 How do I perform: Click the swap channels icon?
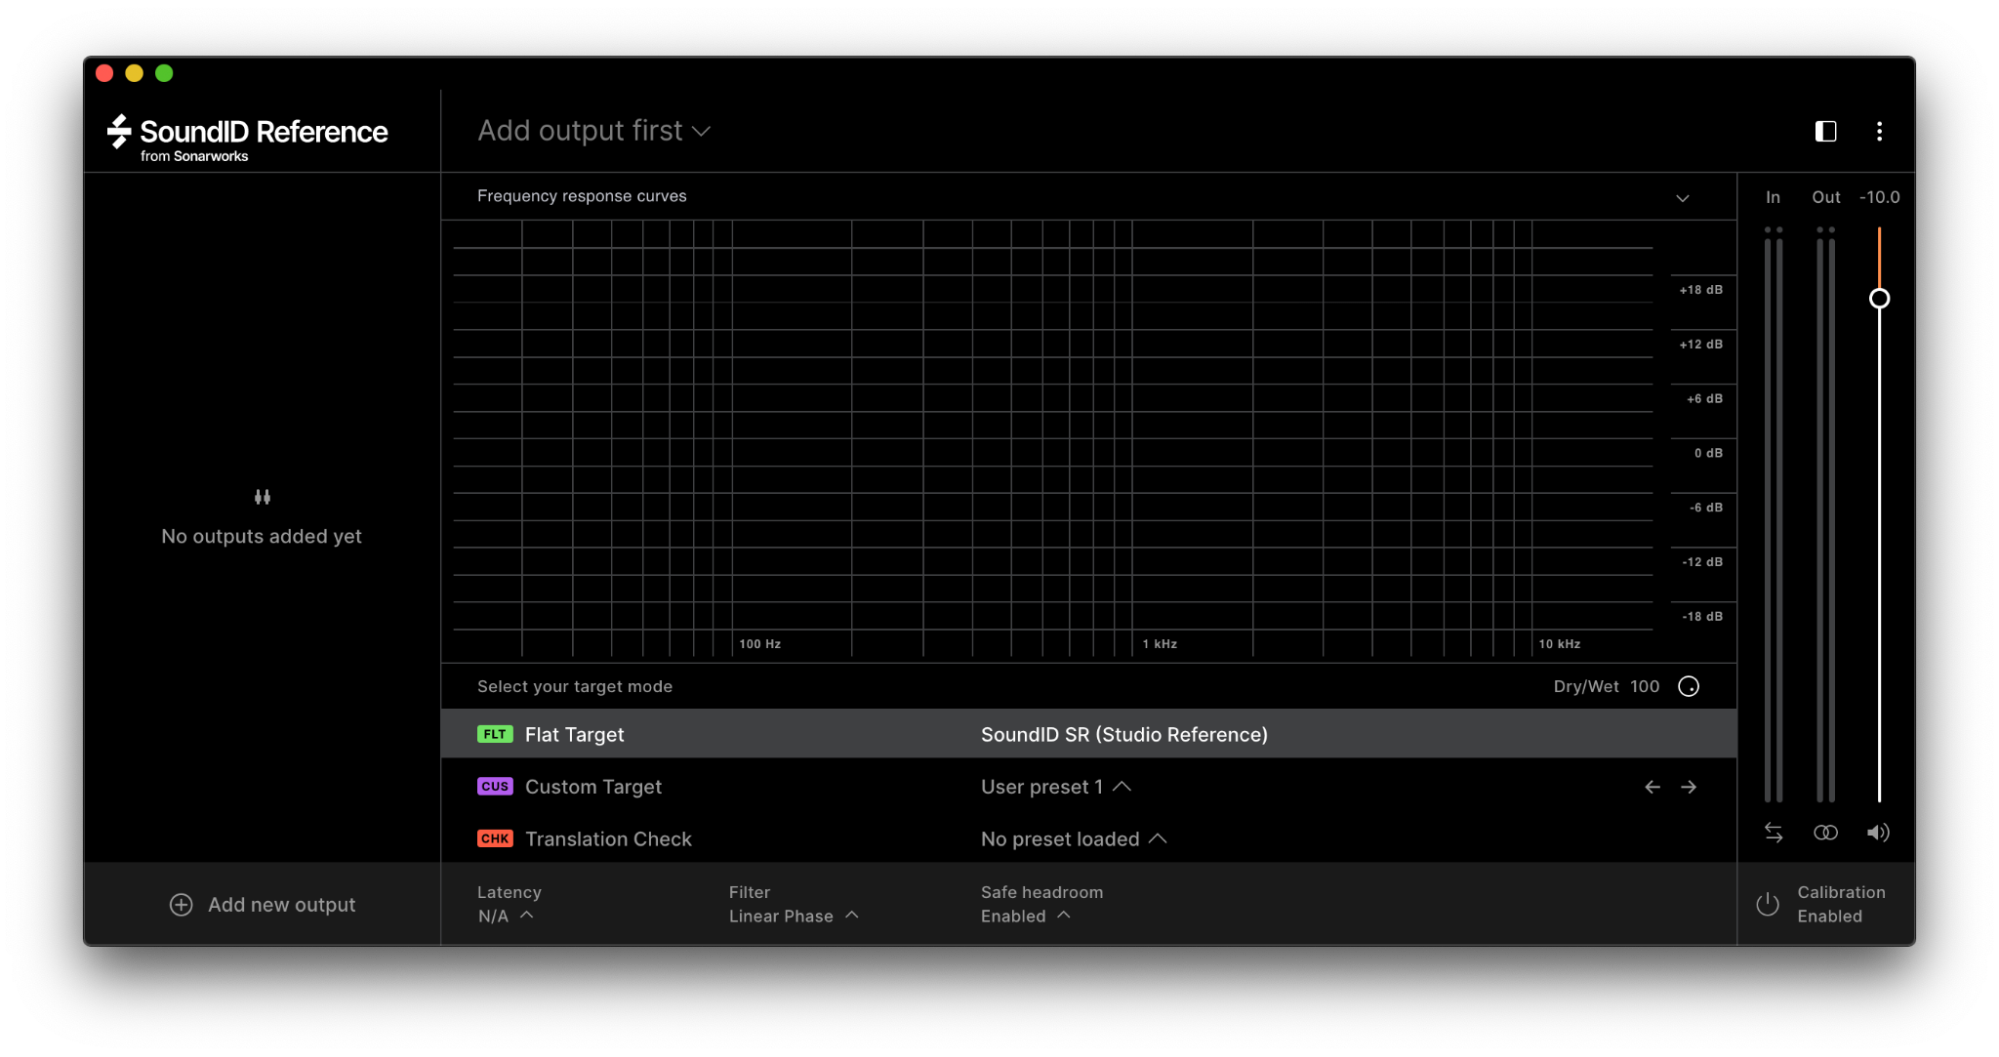(1773, 833)
